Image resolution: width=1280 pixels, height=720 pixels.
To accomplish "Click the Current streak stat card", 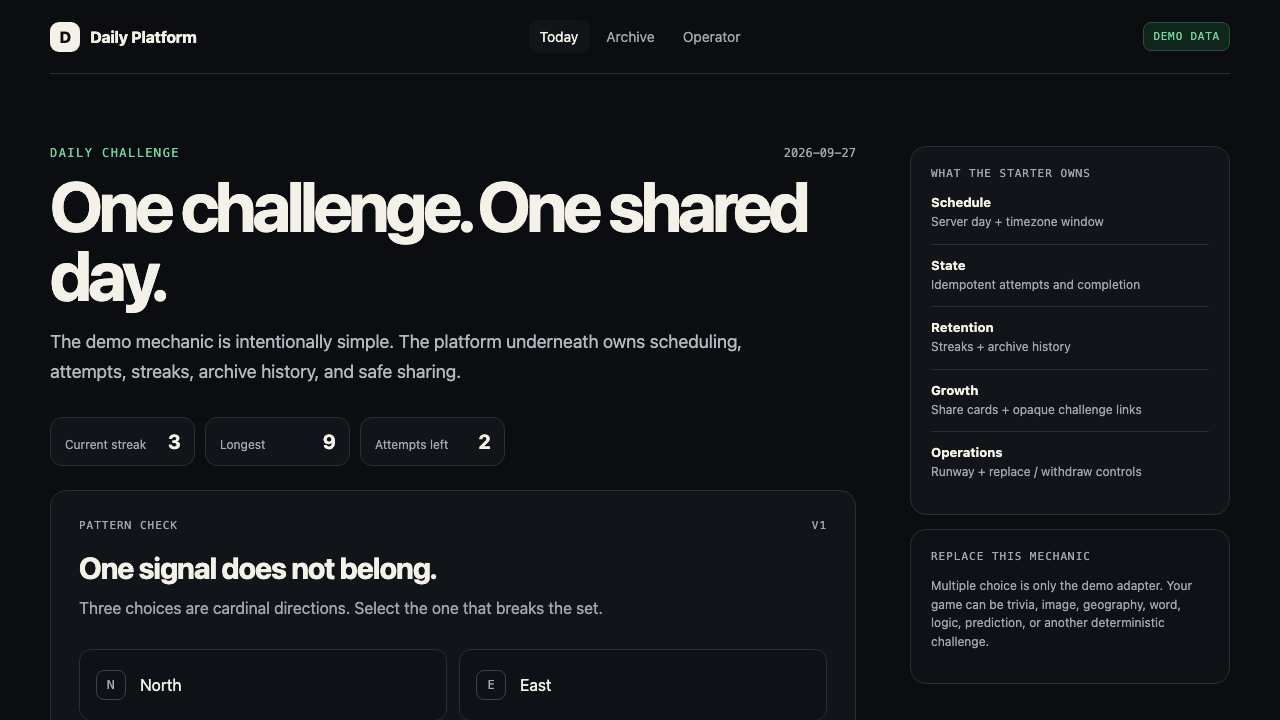I will [x=123, y=442].
